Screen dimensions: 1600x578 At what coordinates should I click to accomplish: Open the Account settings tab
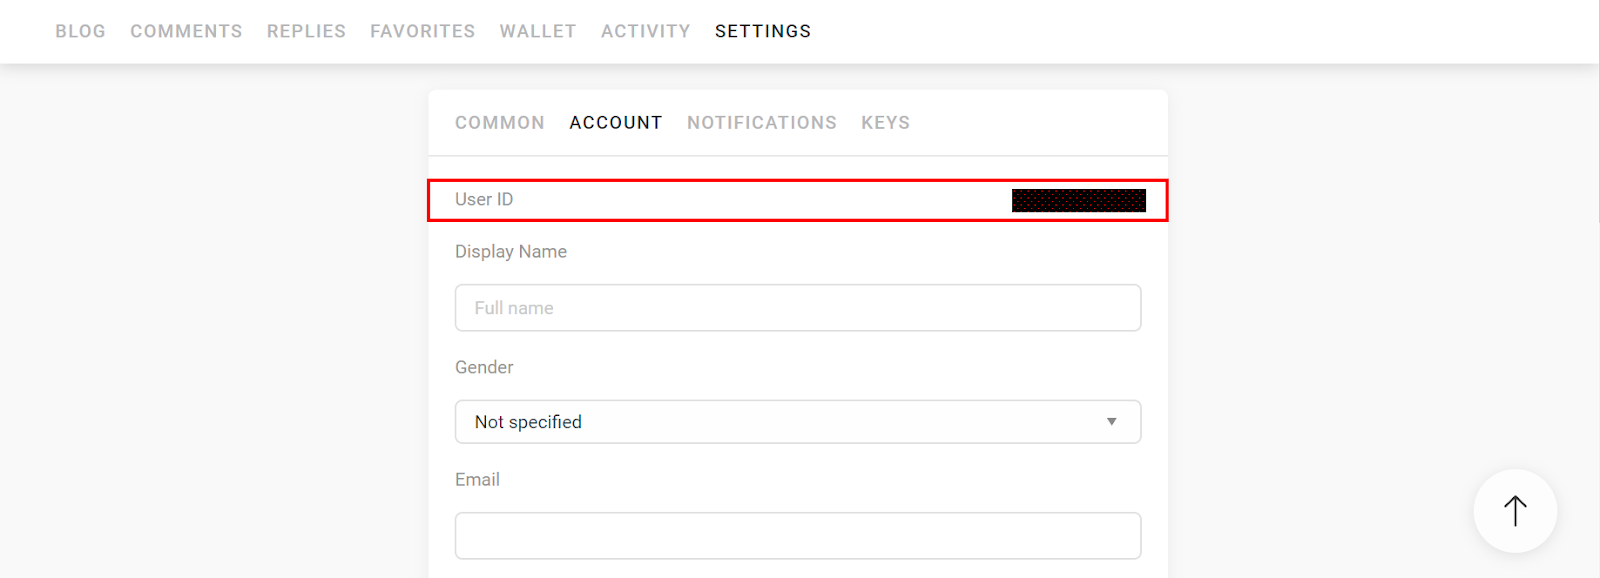(616, 123)
